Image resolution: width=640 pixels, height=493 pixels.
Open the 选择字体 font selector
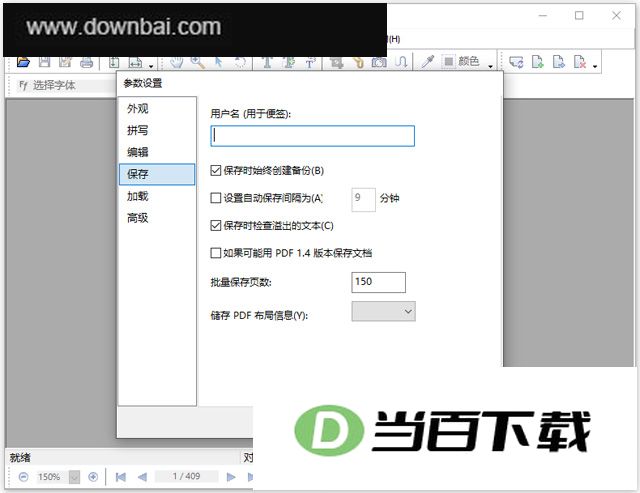pos(67,85)
